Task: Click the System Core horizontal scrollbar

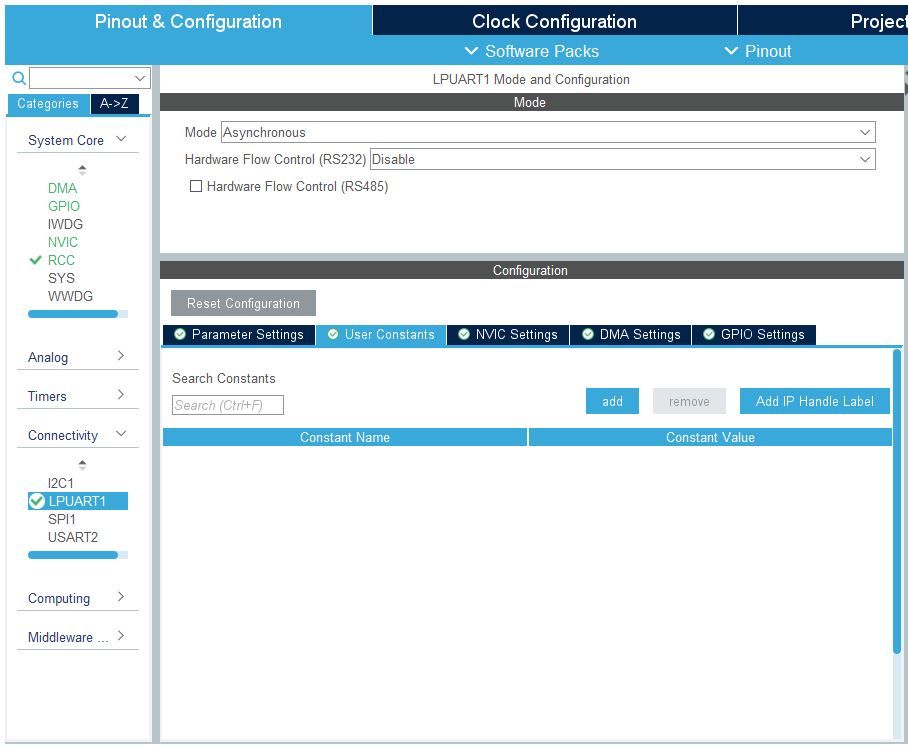Action: click(73, 314)
